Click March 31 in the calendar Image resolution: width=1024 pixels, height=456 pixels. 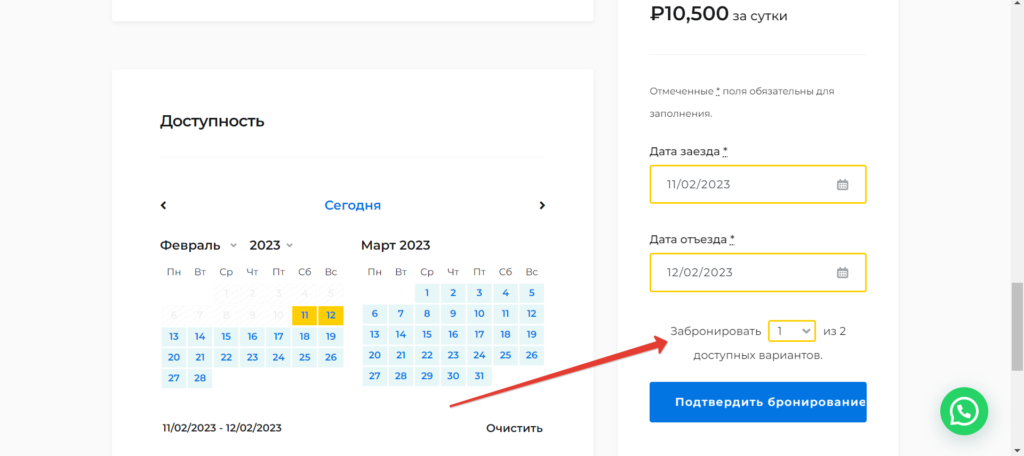pyautogui.click(x=479, y=376)
